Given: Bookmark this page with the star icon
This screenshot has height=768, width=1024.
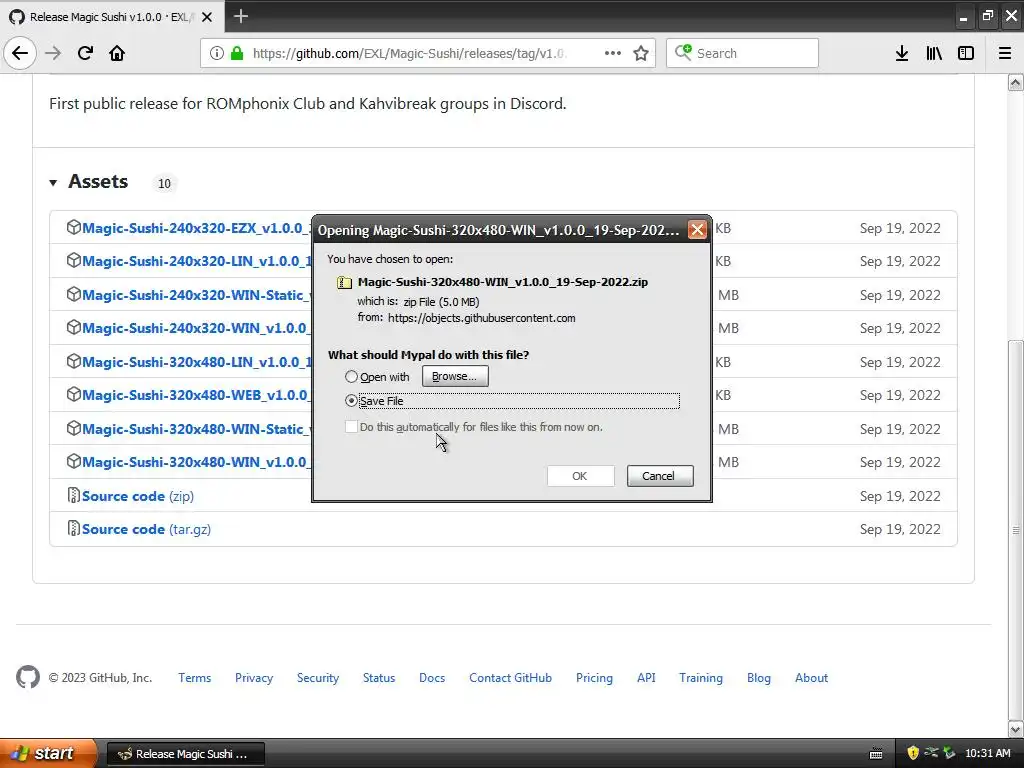Looking at the screenshot, I should [x=641, y=53].
